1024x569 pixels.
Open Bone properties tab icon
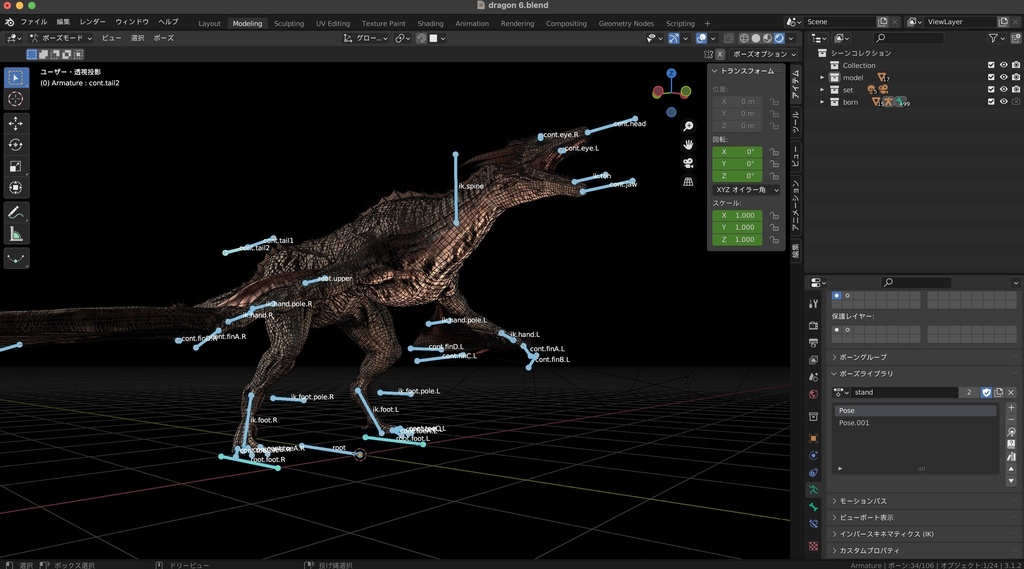pyautogui.click(x=813, y=506)
